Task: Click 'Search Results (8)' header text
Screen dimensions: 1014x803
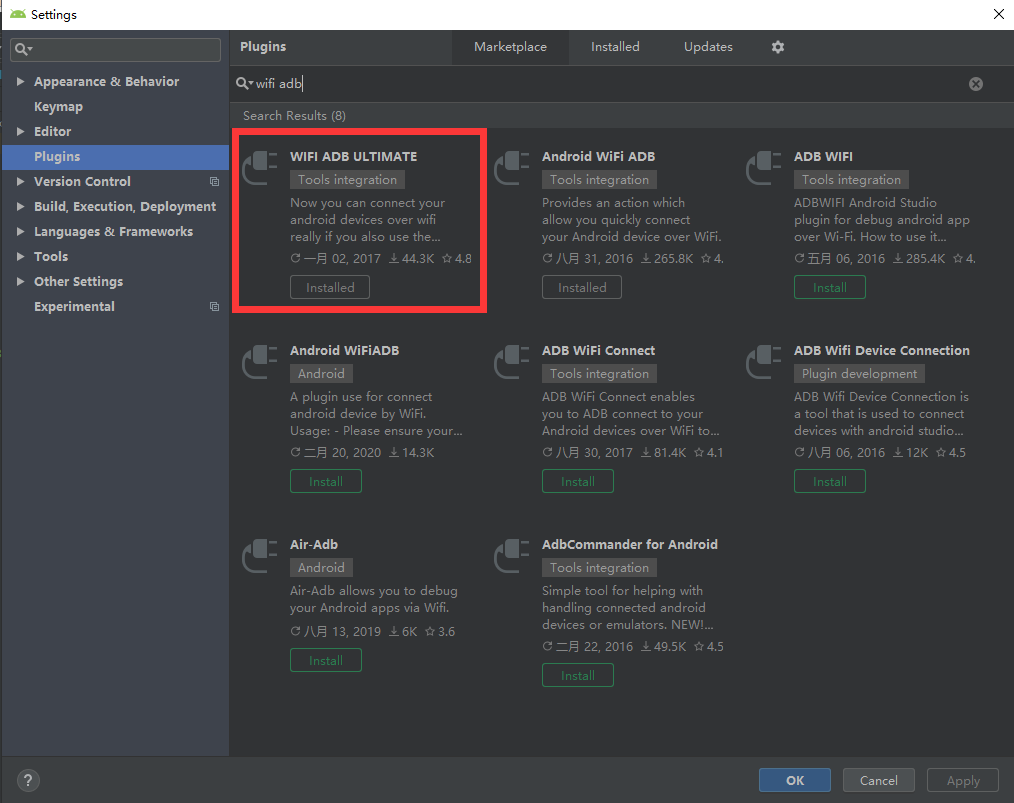Action: 294,116
